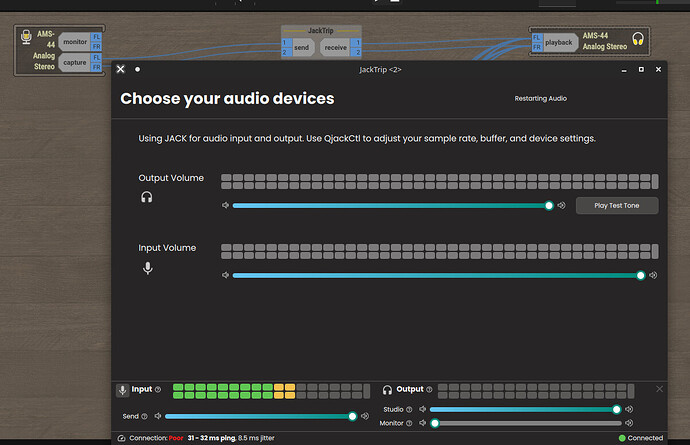Click the loud speaker icon right of the Studio slider
Viewport: 690px width, 445px height.
click(629, 409)
